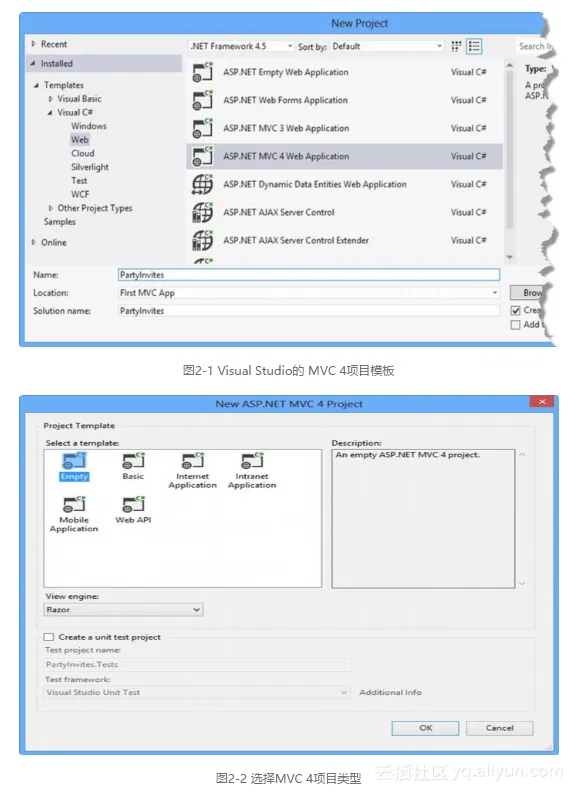Image resolution: width=574 pixels, height=792 pixels.
Task: Toggle the Add to source control checkbox
Action: point(515,325)
